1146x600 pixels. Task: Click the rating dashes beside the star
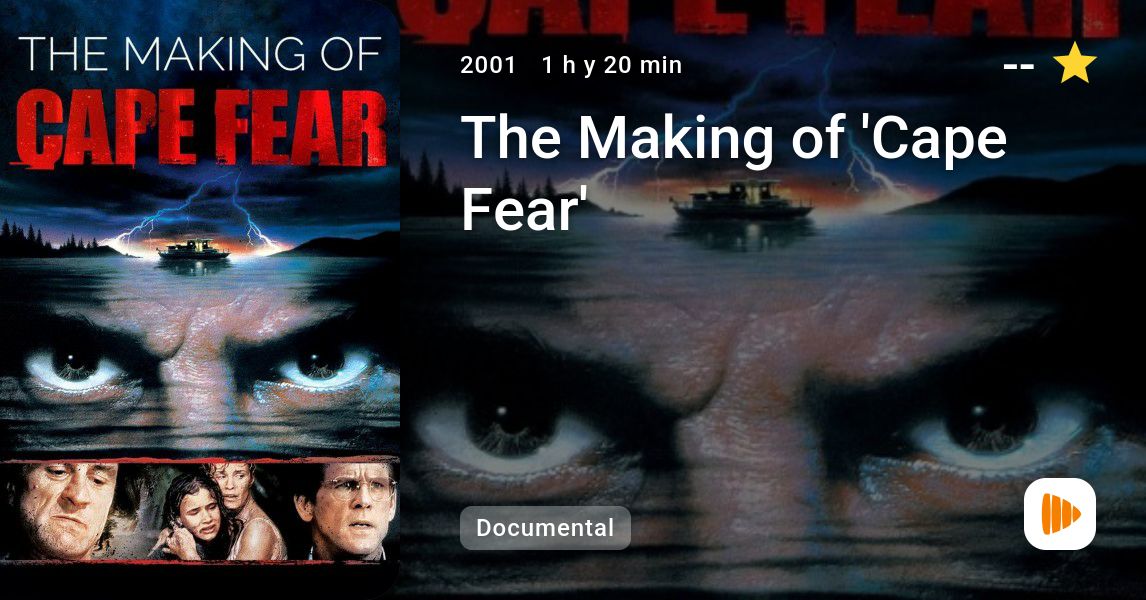(1019, 67)
